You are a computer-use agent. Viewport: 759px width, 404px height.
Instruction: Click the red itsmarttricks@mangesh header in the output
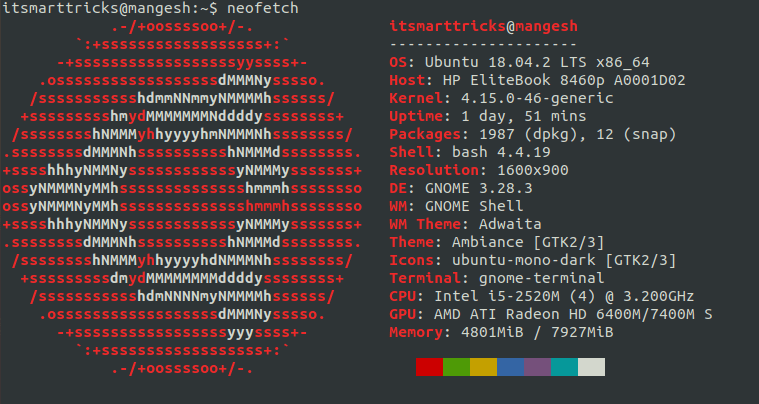[x=473, y=26]
